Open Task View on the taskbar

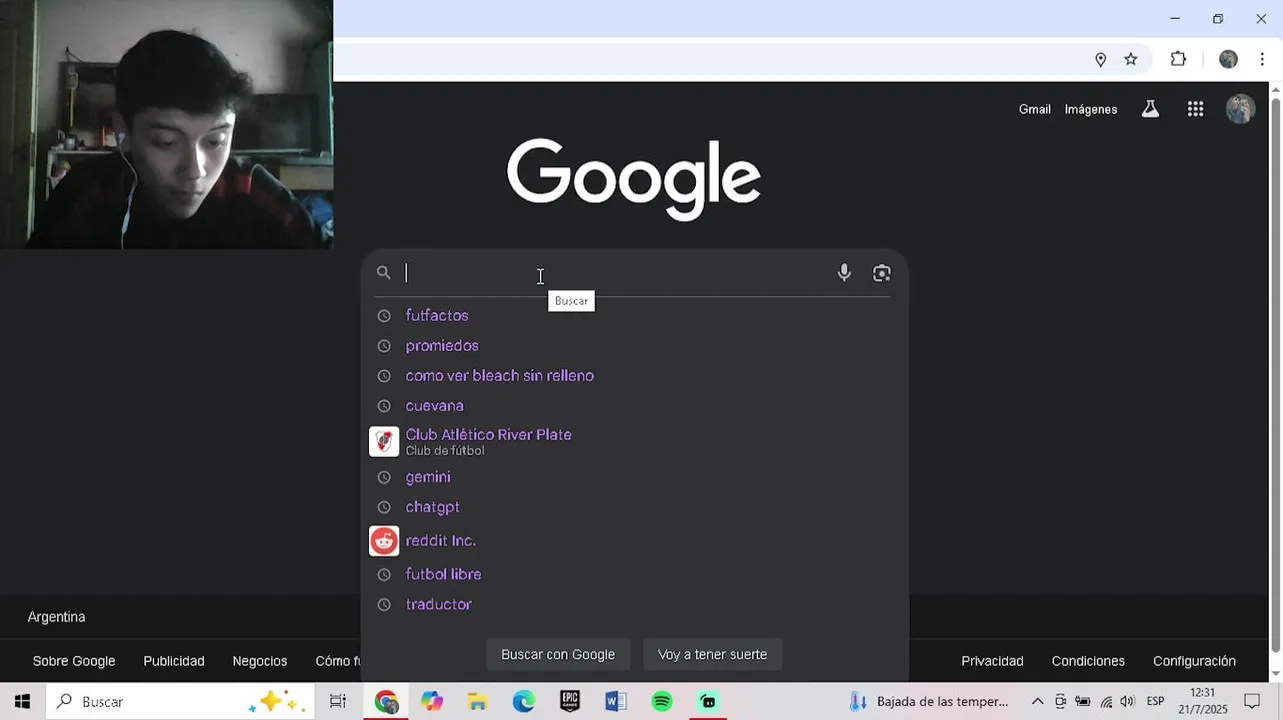pyautogui.click(x=338, y=702)
